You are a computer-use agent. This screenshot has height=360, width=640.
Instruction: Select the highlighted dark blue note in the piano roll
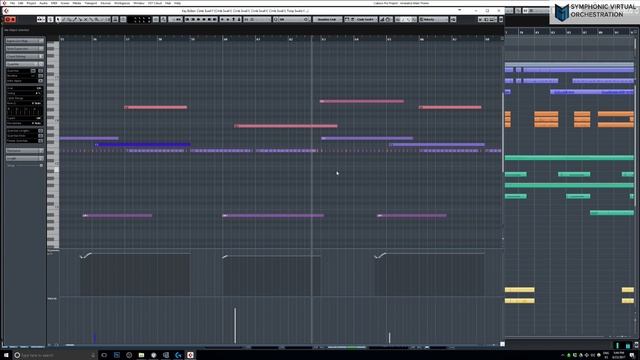[142, 144]
